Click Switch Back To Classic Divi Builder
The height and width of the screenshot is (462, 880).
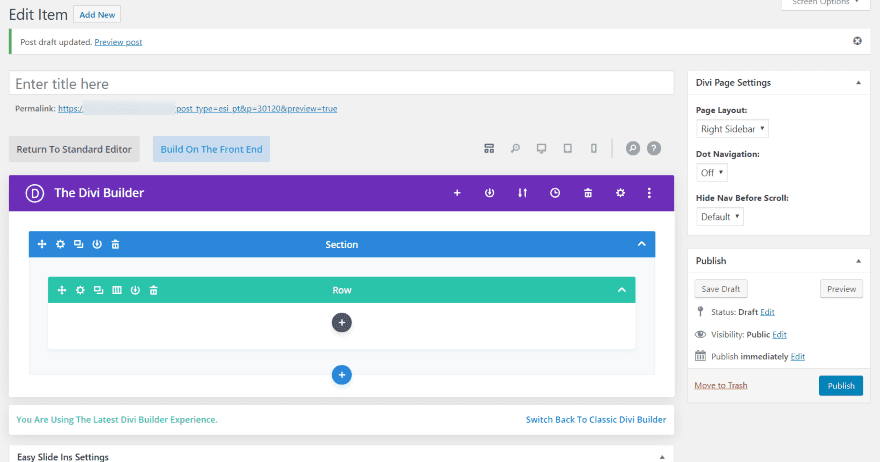tap(596, 420)
